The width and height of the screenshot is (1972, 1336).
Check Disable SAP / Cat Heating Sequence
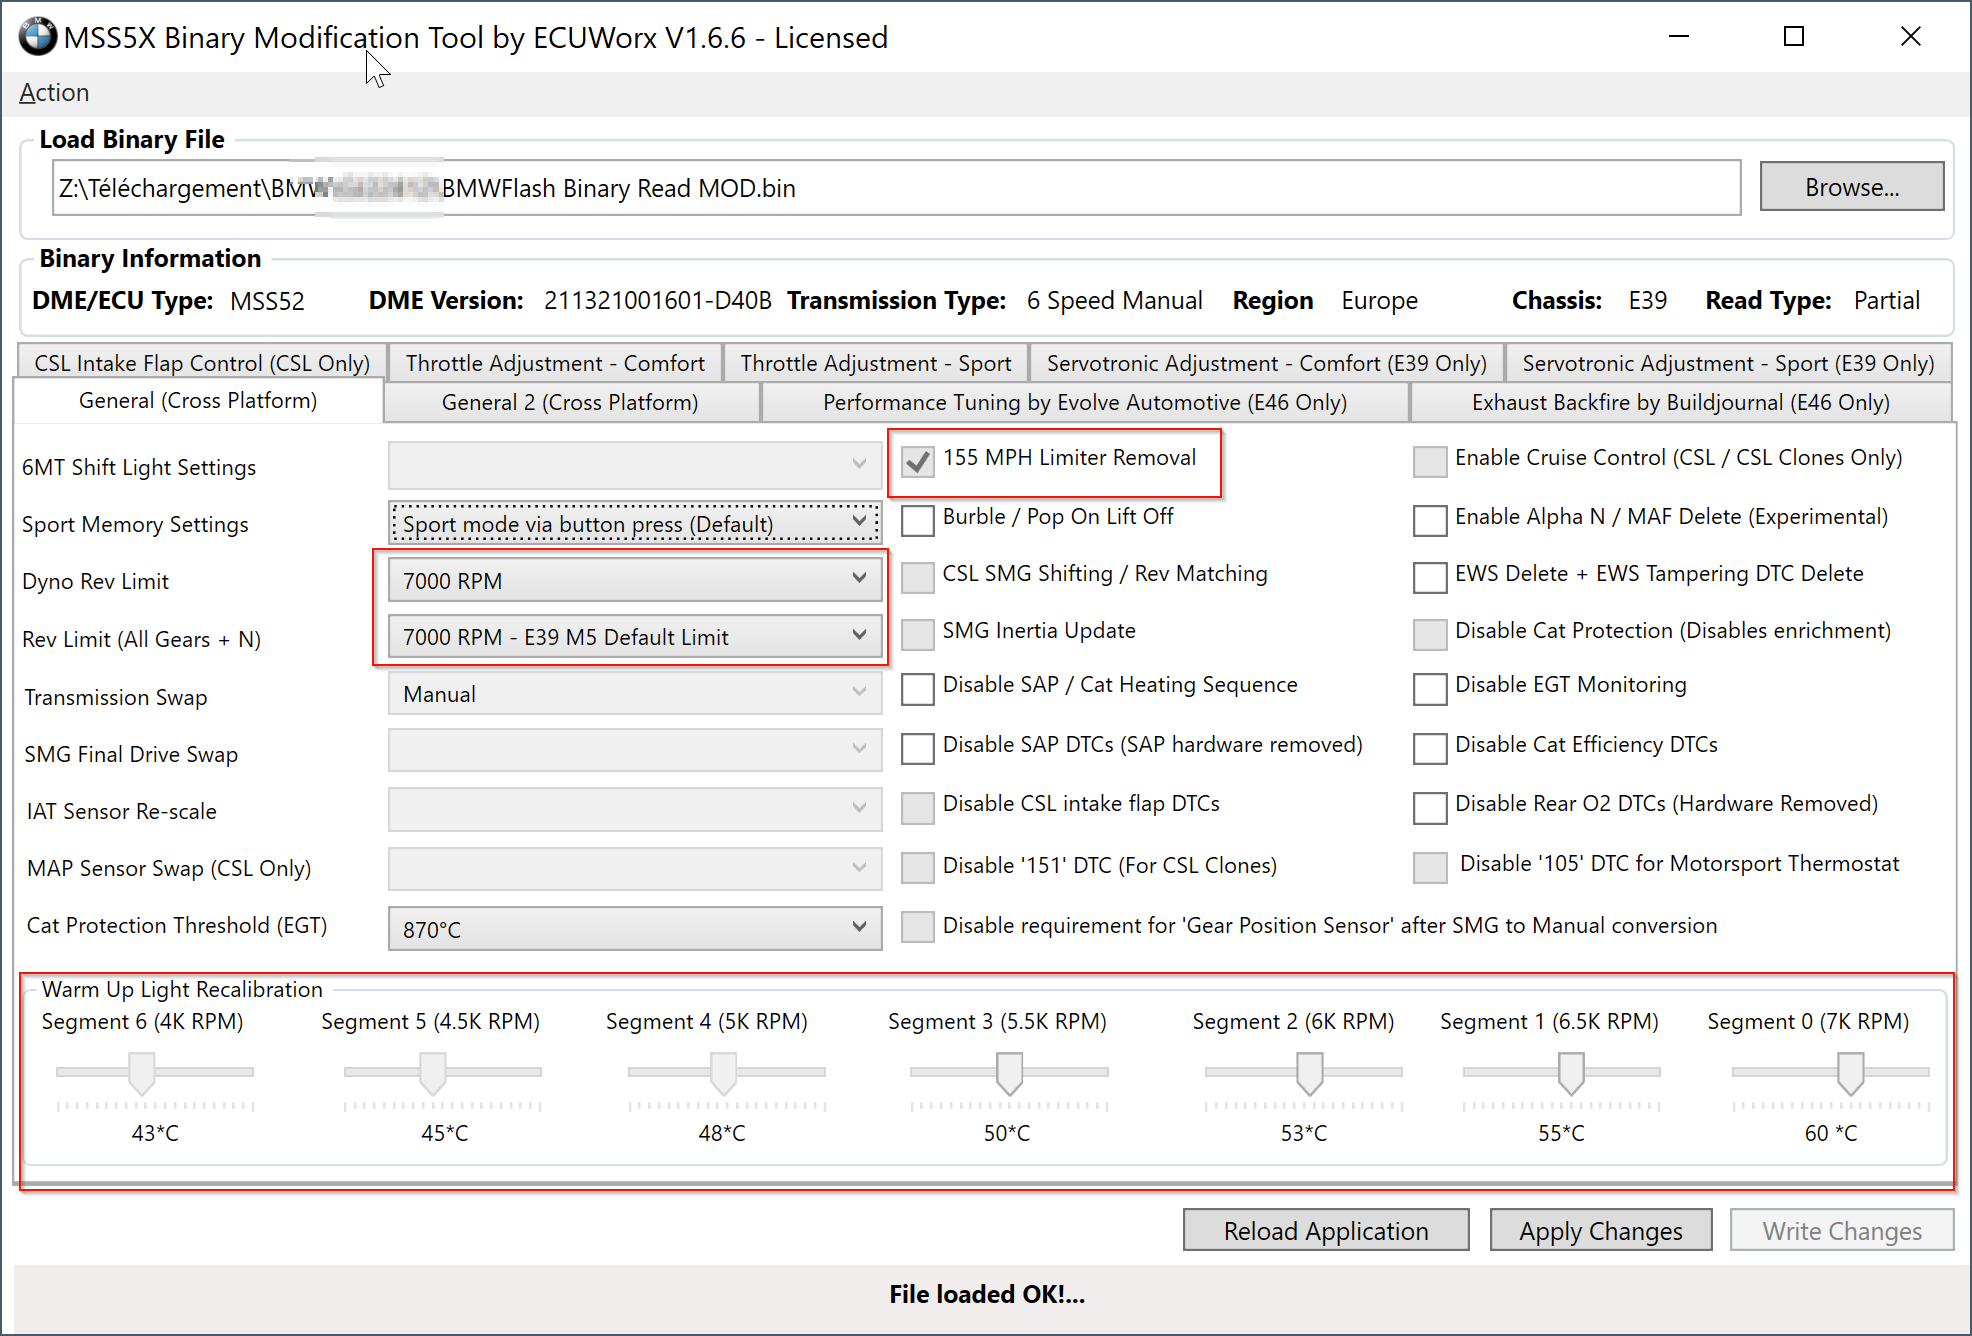[x=917, y=688]
